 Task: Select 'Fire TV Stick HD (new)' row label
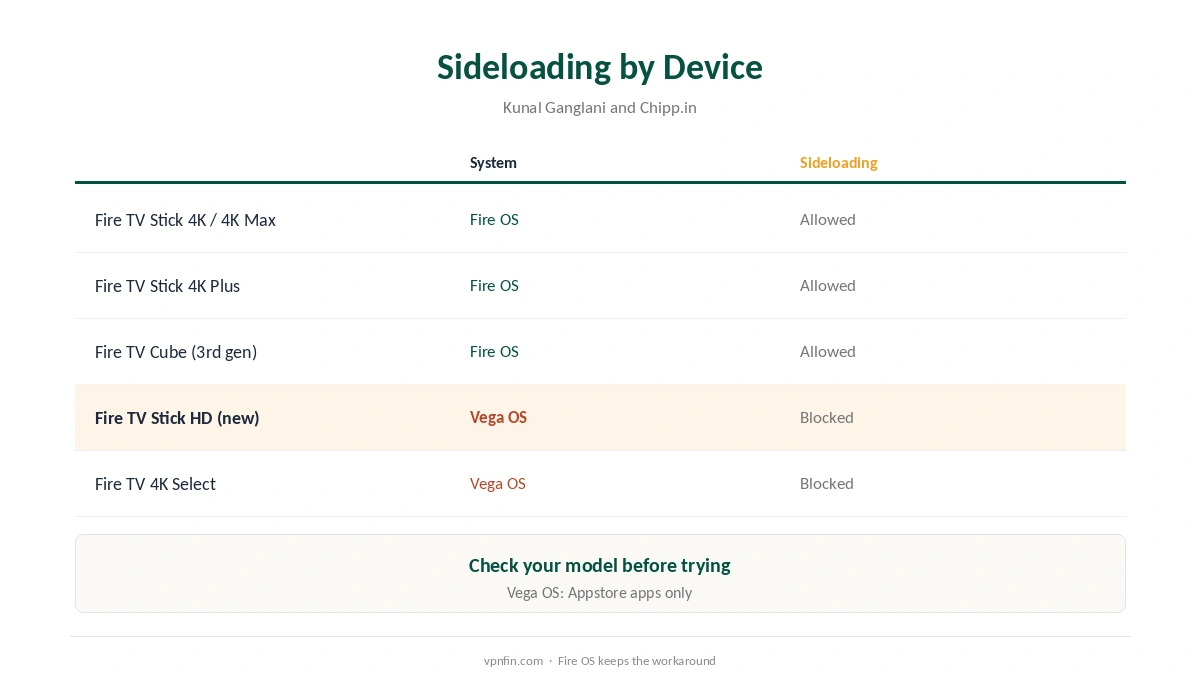pos(177,418)
